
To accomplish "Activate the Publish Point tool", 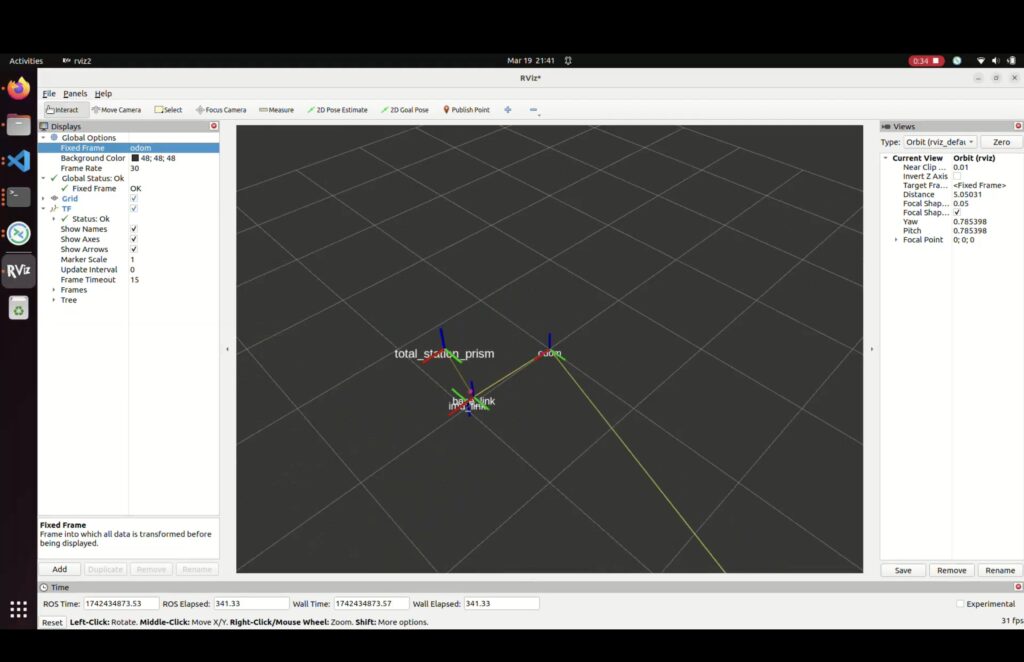I will (466, 110).
